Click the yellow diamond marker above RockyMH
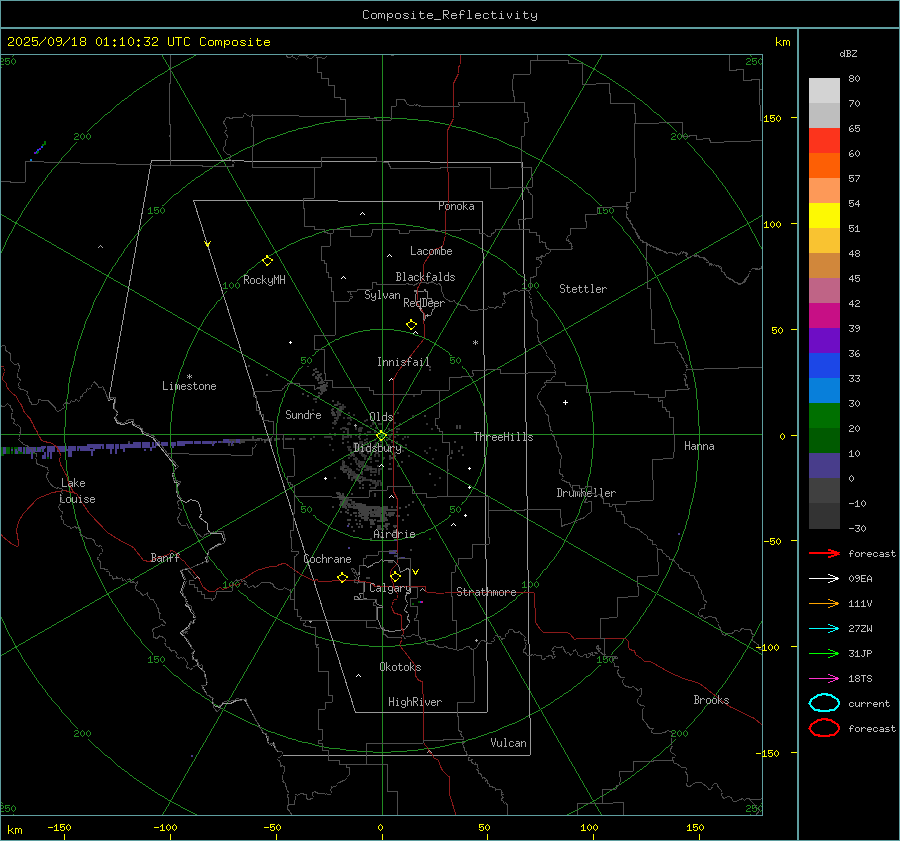The height and width of the screenshot is (841, 900). click(267, 260)
